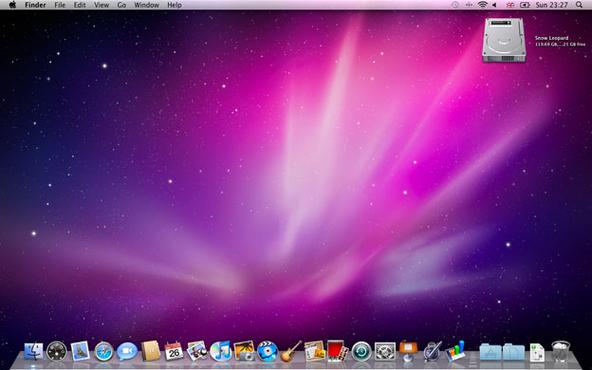Launch Safari from the Dock
Image resolution: width=592 pixels, height=370 pixels.
(103, 352)
